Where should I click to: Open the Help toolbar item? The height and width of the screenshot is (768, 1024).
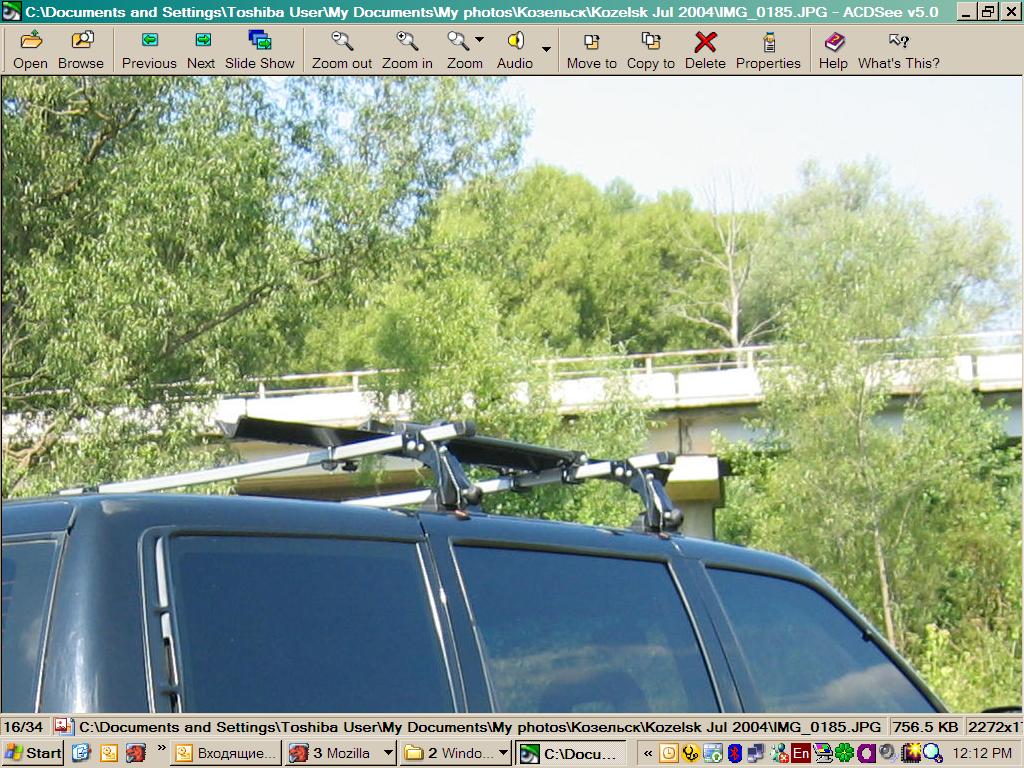[x=833, y=50]
